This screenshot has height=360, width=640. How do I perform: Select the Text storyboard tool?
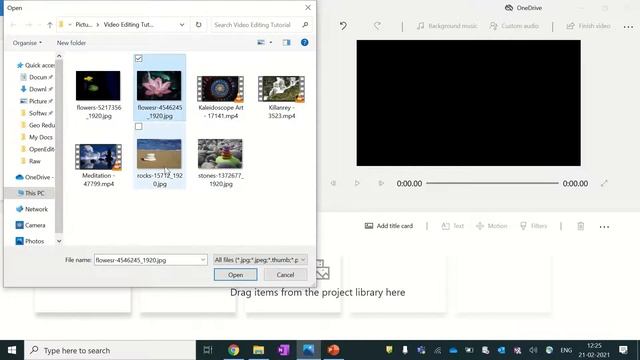[x=453, y=226]
